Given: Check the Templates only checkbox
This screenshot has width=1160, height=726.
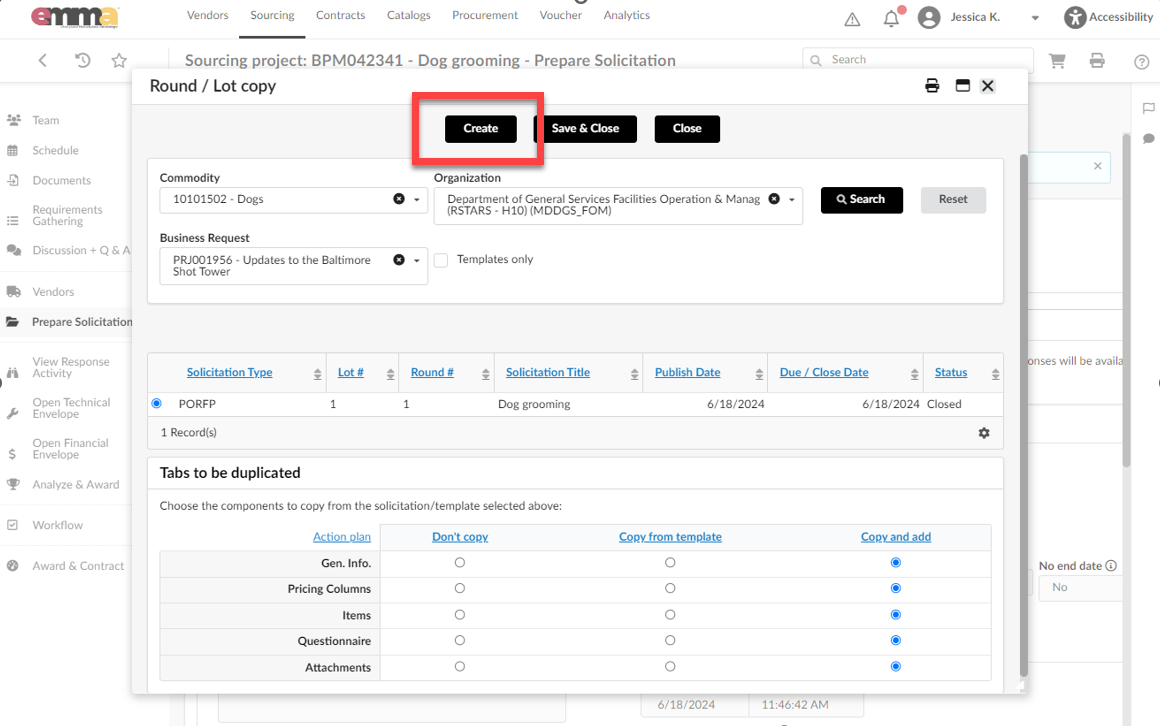Looking at the screenshot, I should coord(441,261).
